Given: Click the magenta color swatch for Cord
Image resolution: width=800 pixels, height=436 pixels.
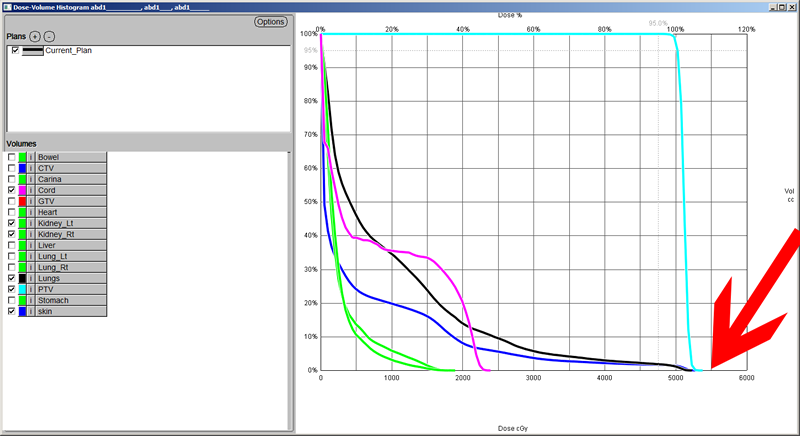Looking at the screenshot, I should pyautogui.click(x=22, y=190).
